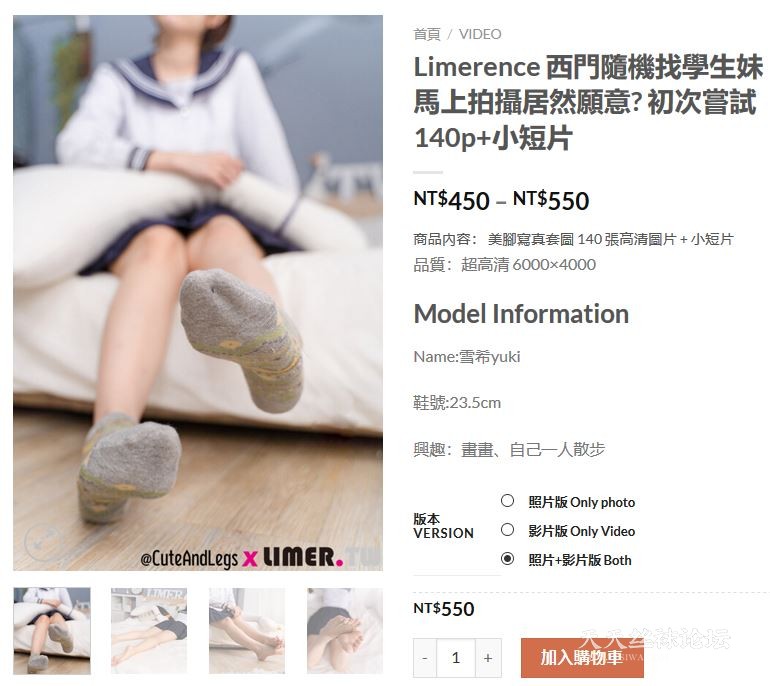Click the Limerence product title
This screenshot has height=686, width=770.
point(588,102)
